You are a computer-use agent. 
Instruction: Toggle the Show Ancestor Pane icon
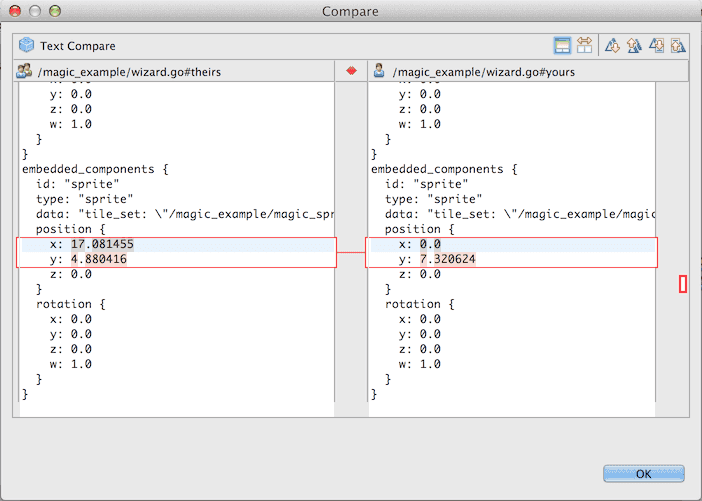562,46
